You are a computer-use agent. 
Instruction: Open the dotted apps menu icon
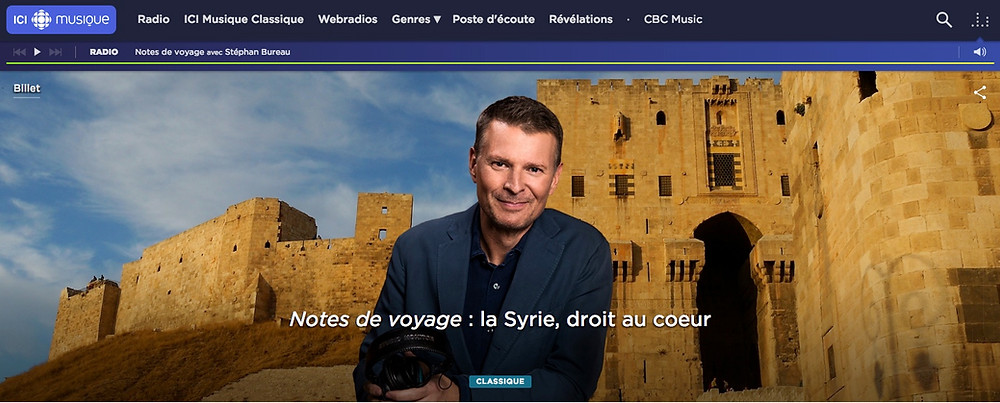click(x=980, y=20)
